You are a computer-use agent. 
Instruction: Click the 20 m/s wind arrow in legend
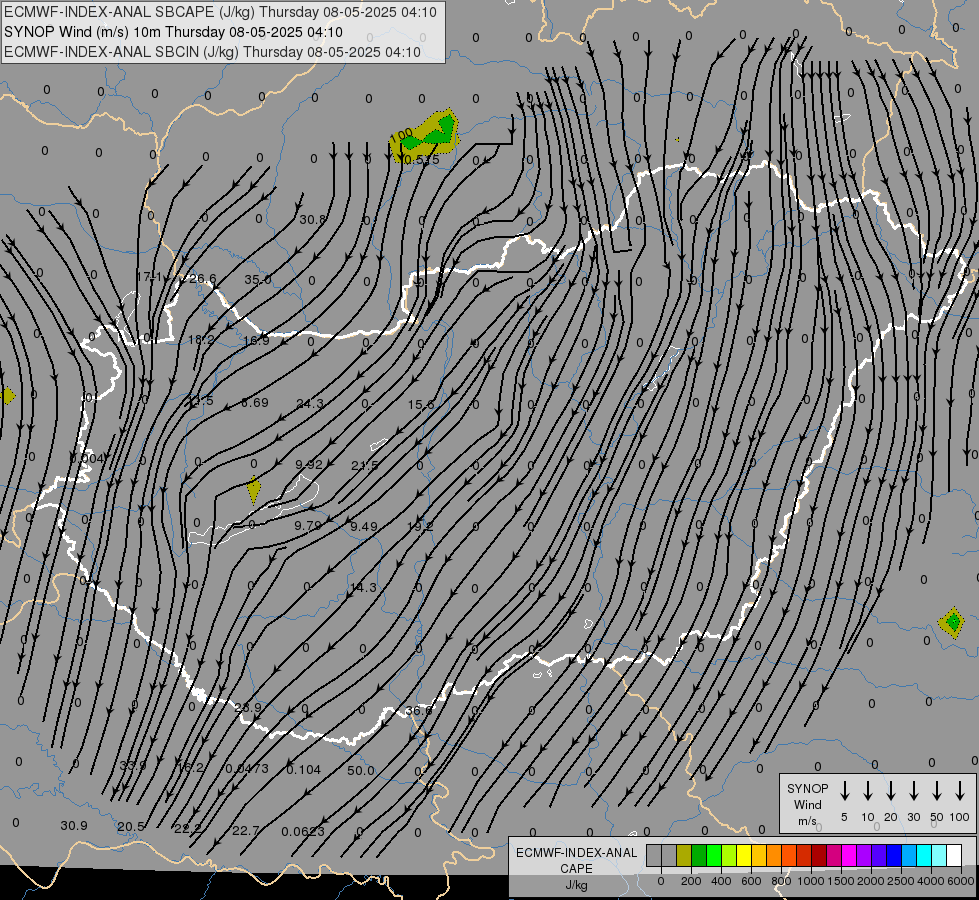pos(891,790)
